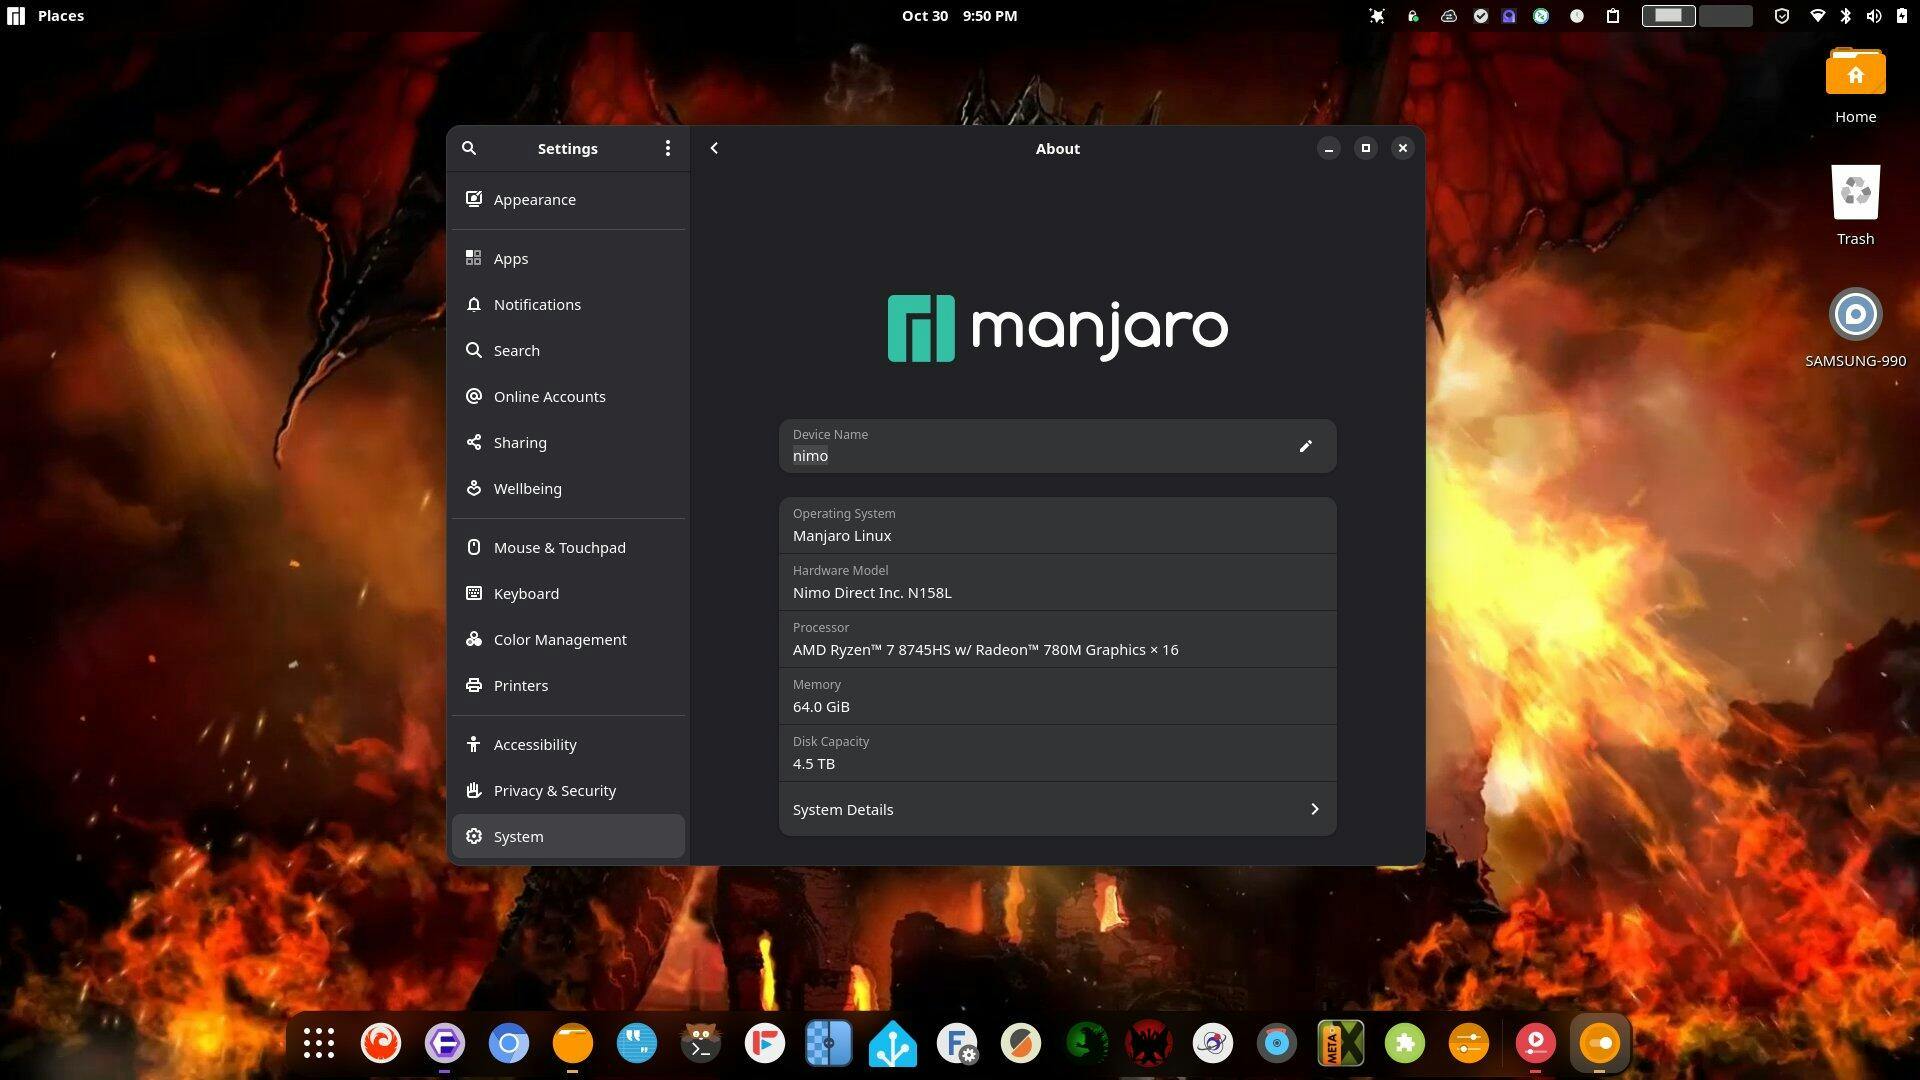Open the Trash desktop icon
This screenshot has height=1080, width=1920.
[1855, 194]
